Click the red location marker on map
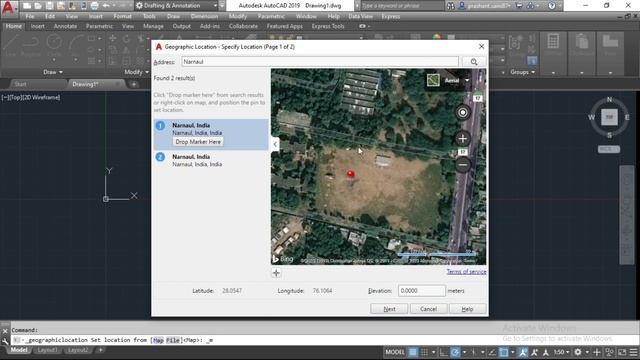 tap(350, 174)
